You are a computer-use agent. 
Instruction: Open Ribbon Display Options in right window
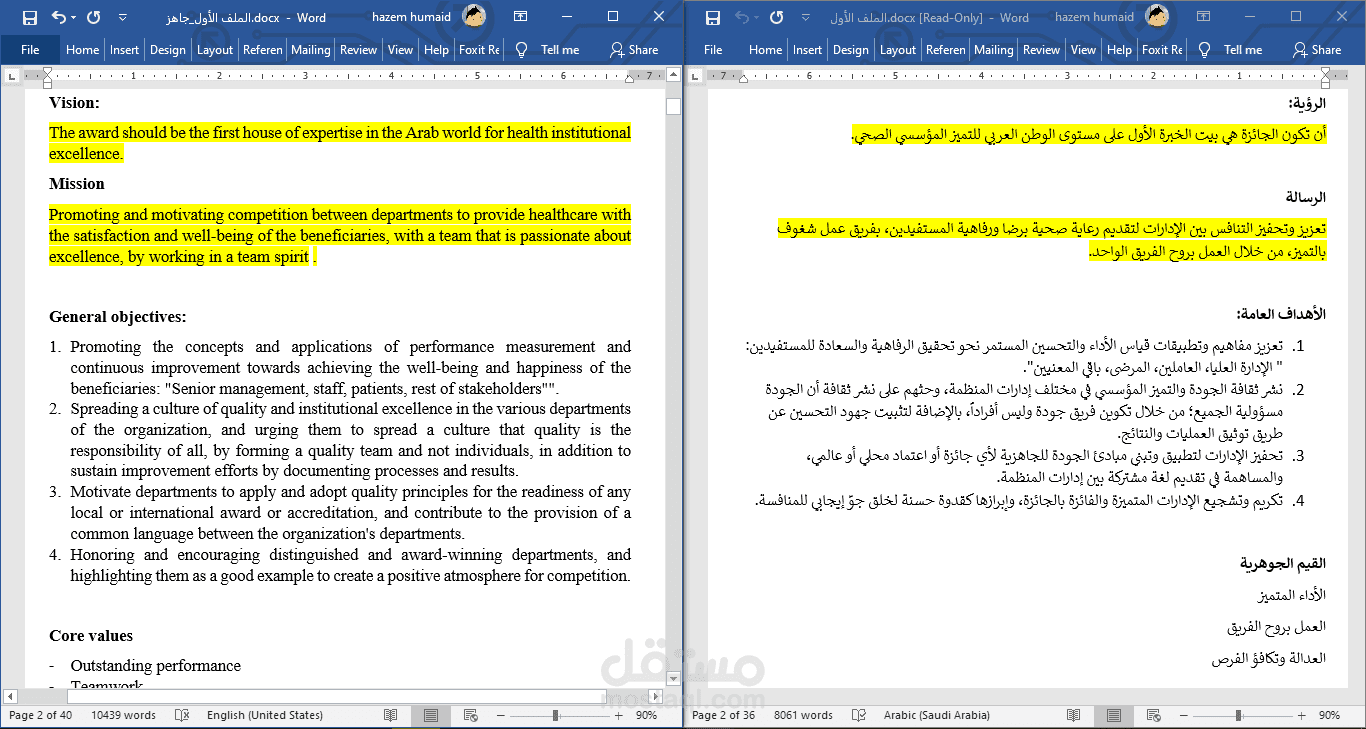[1203, 17]
